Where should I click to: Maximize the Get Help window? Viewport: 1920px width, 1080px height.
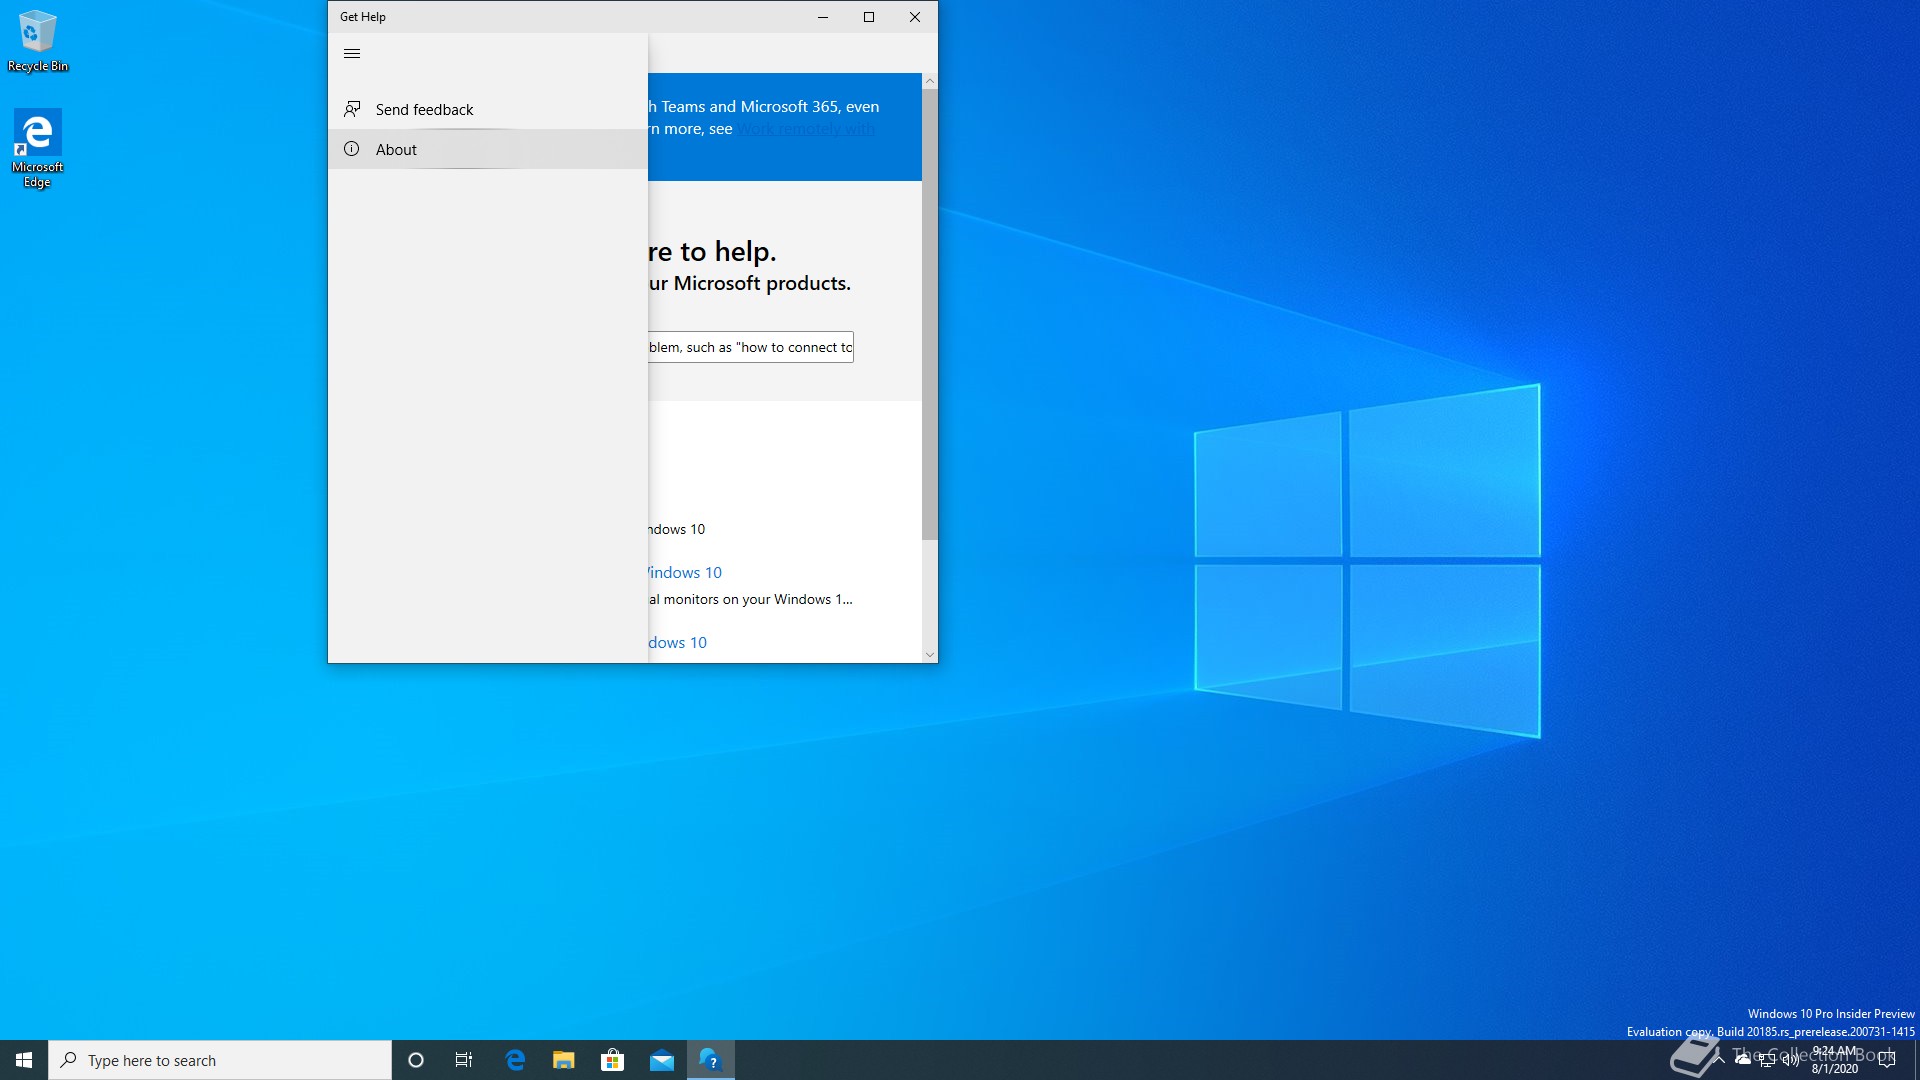[869, 17]
